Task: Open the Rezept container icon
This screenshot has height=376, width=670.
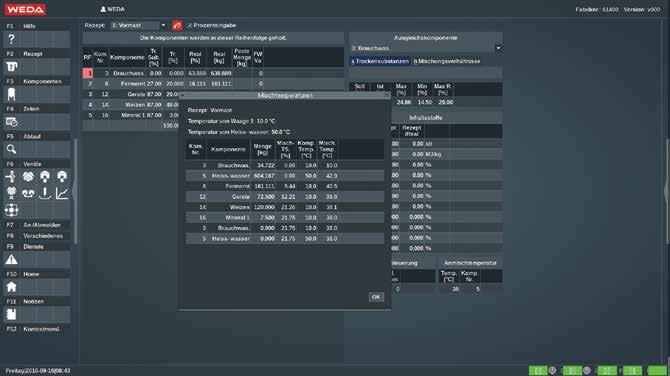Action: pos(11,67)
